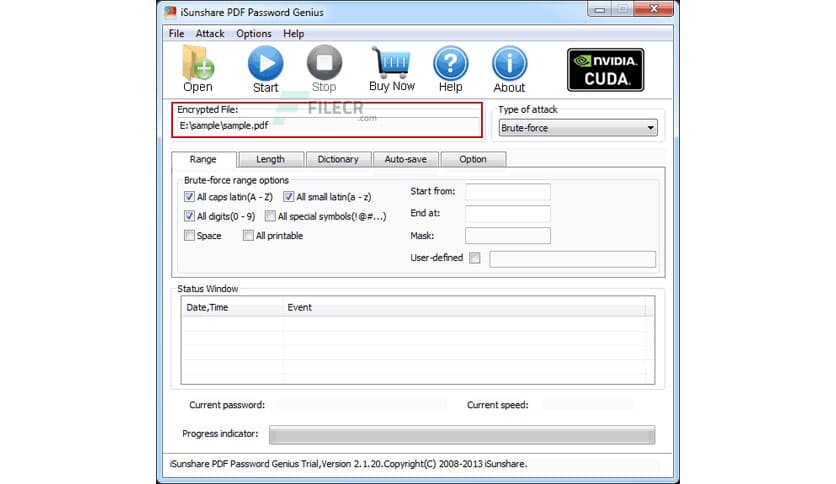The height and width of the screenshot is (484, 836).
Task: Select the Range tab
Action: click(203, 159)
